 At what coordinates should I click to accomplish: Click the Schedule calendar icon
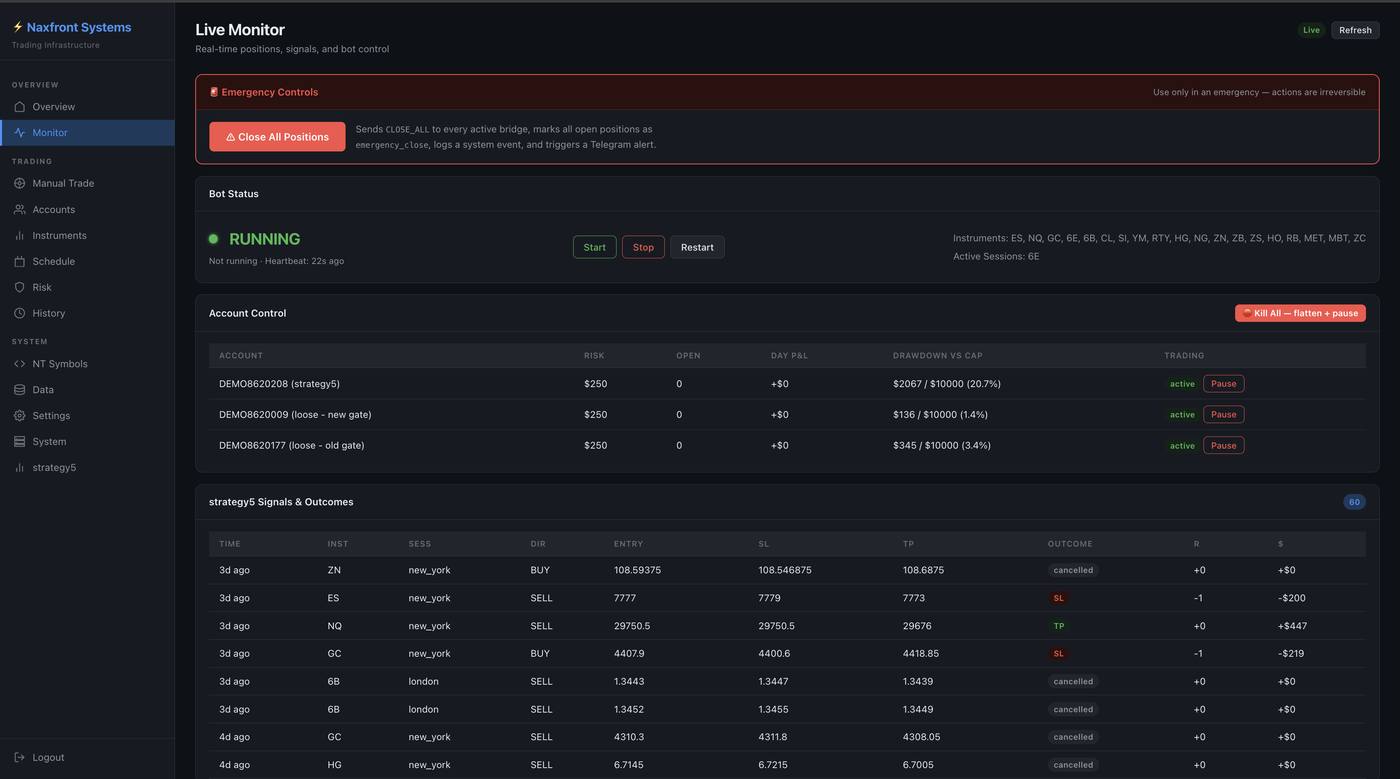[19, 262]
